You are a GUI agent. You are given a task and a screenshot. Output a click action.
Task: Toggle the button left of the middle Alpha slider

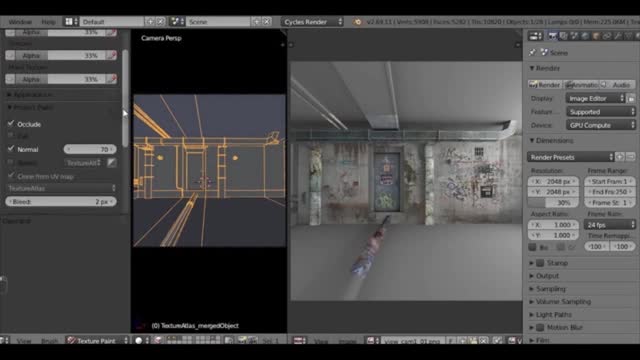click(11, 56)
